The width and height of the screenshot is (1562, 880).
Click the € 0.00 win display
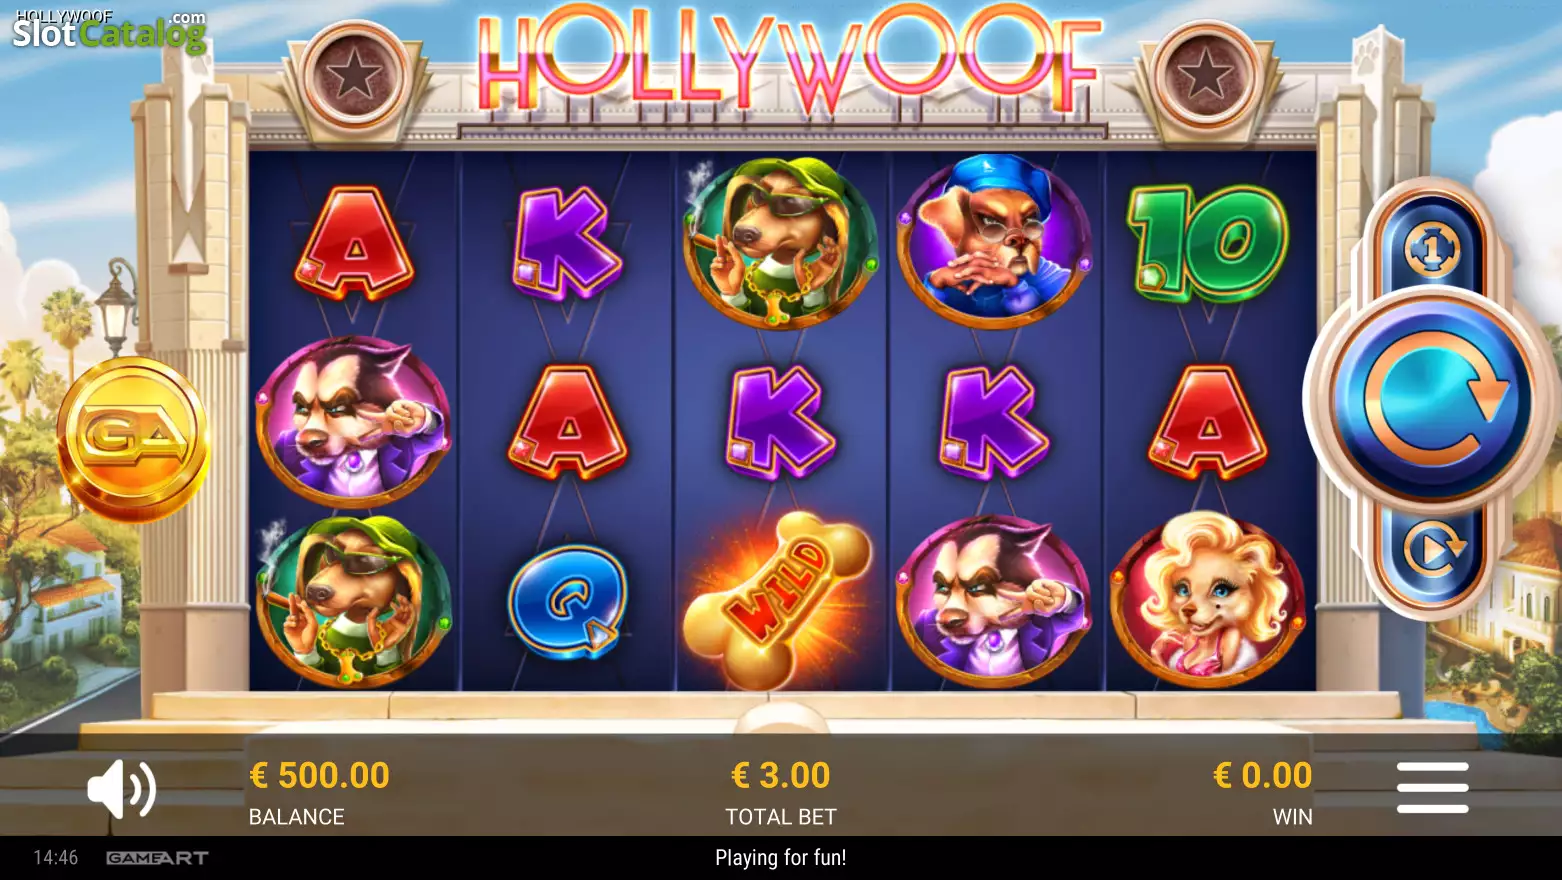coord(1262,776)
